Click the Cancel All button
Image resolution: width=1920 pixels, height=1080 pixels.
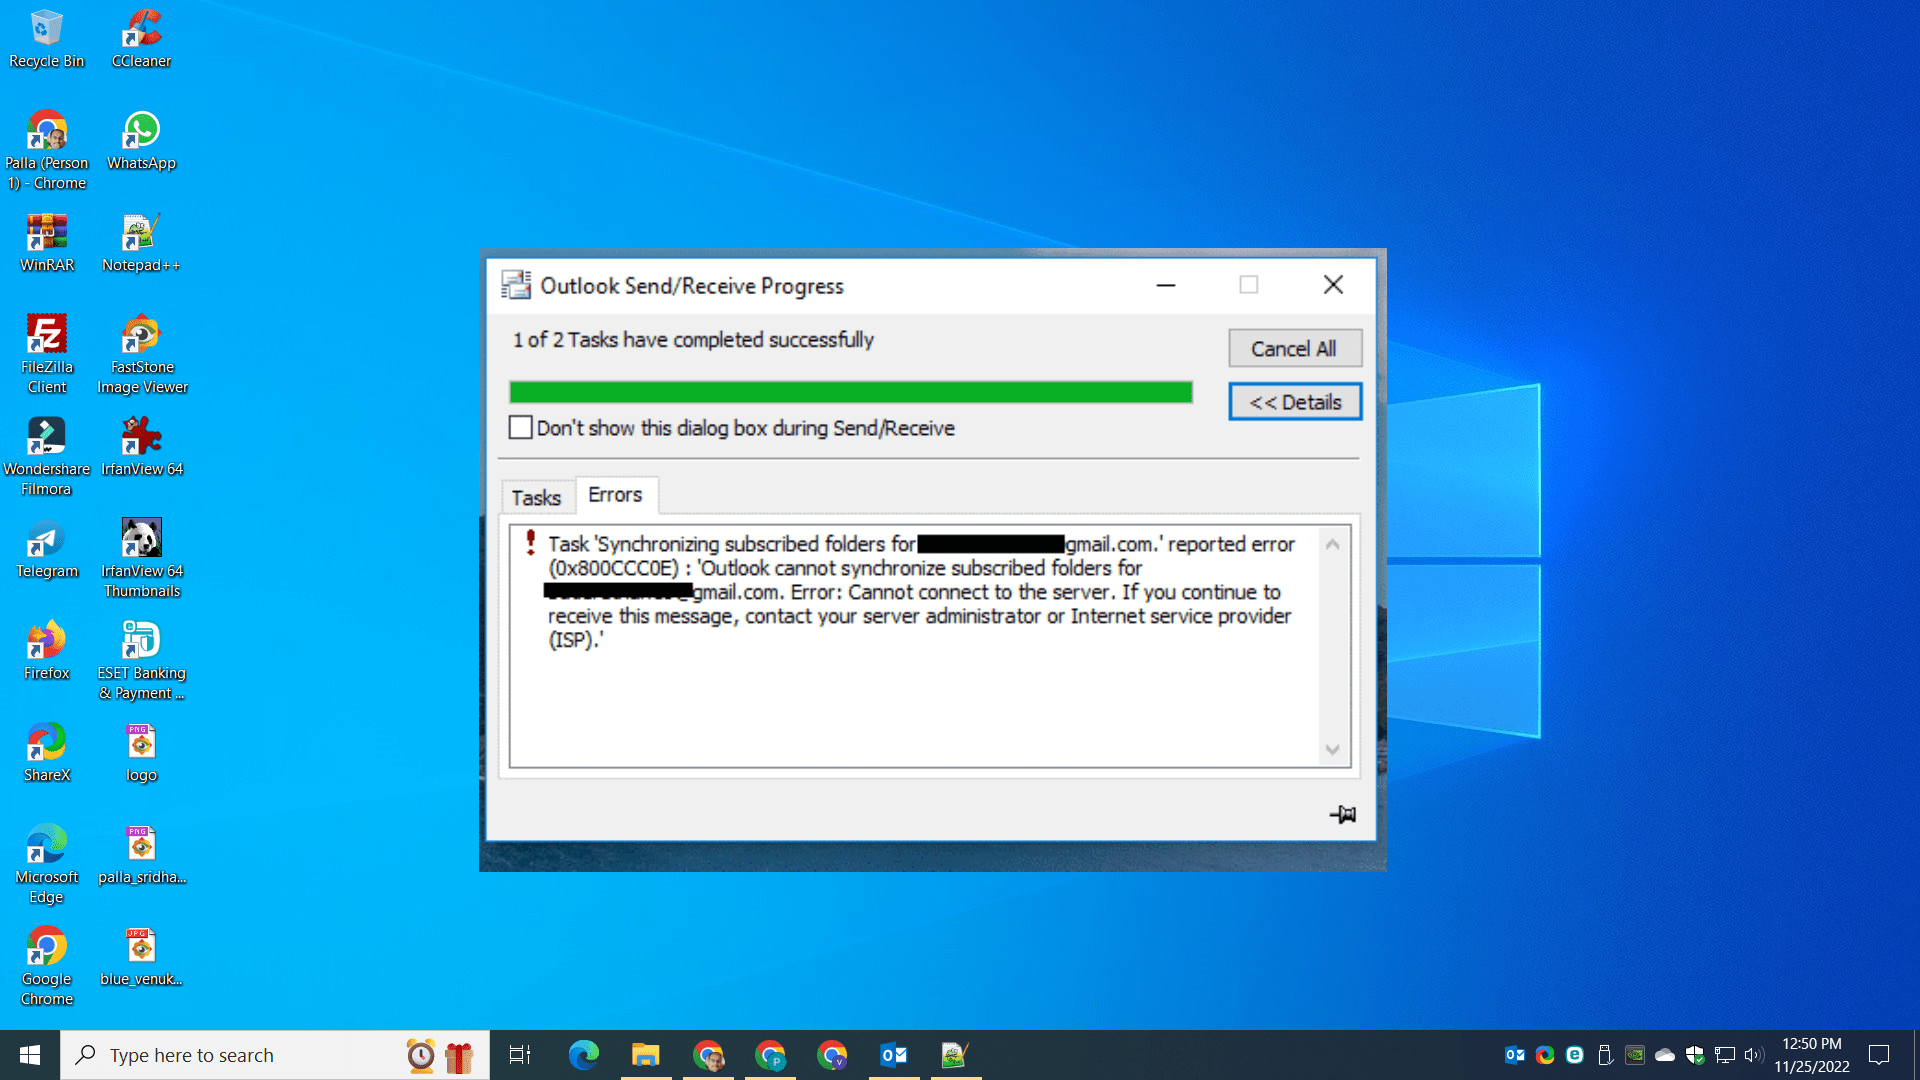[x=1295, y=348]
